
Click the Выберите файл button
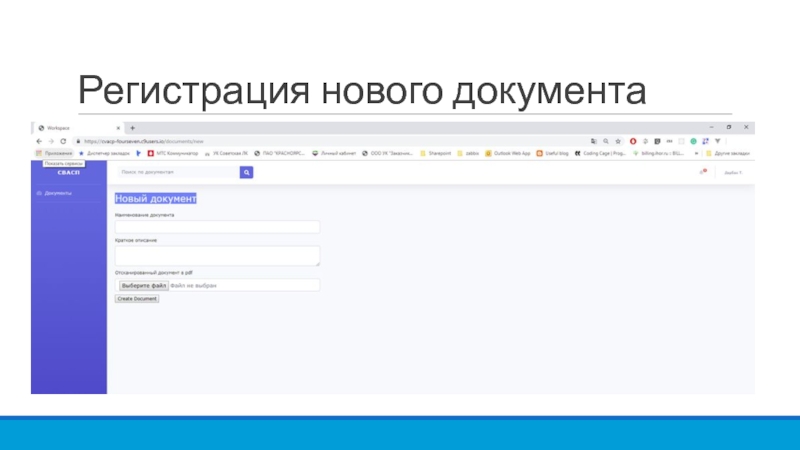click(142, 285)
